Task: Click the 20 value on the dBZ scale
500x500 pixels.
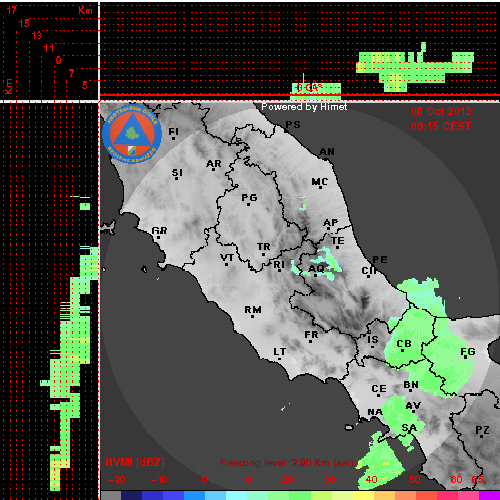Action: pyautogui.click(x=288, y=480)
